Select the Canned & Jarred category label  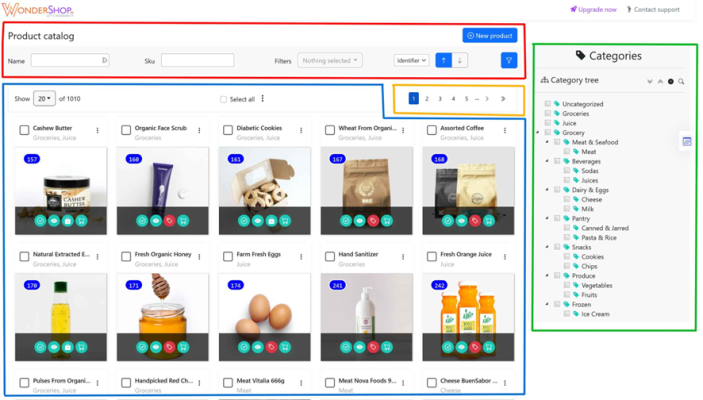click(x=605, y=228)
